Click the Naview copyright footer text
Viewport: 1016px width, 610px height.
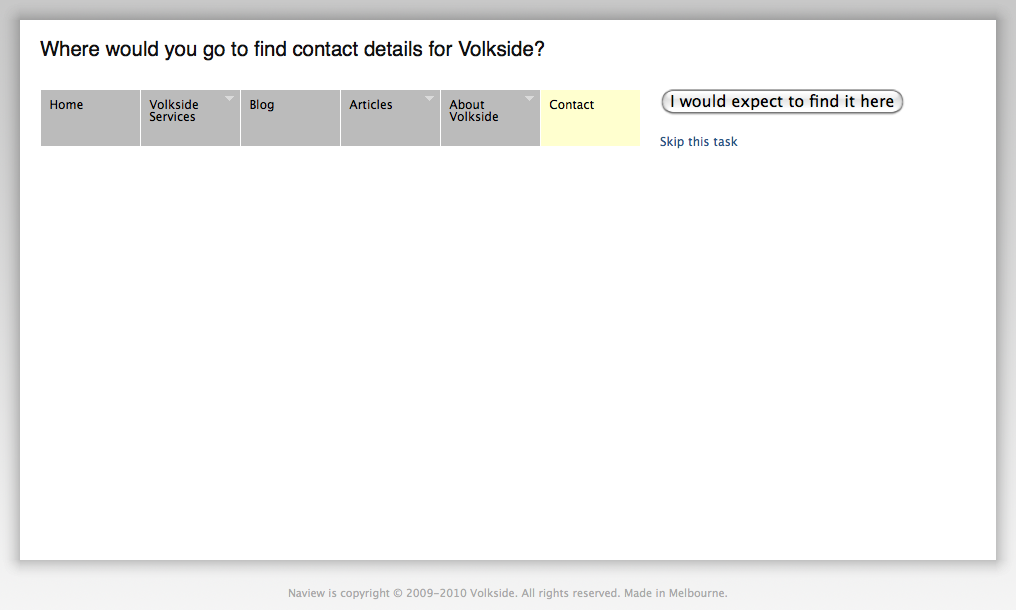click(507, 593)
